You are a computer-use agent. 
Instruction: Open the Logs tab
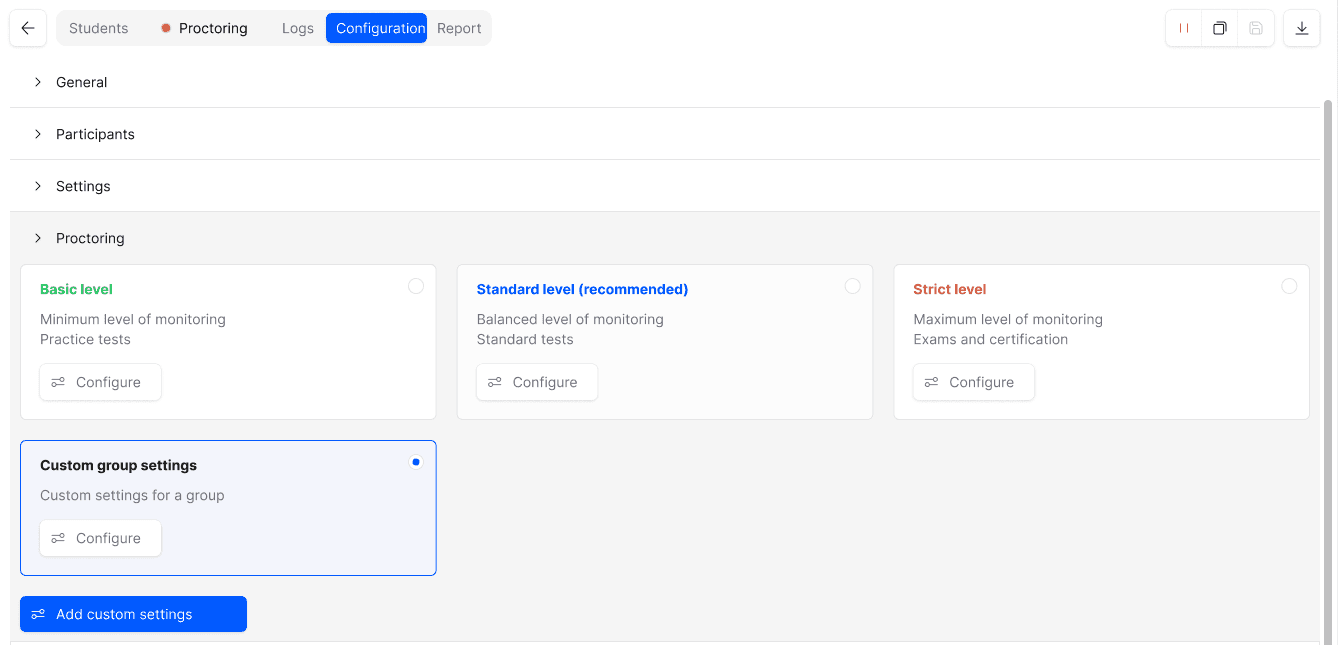(298, 28)
